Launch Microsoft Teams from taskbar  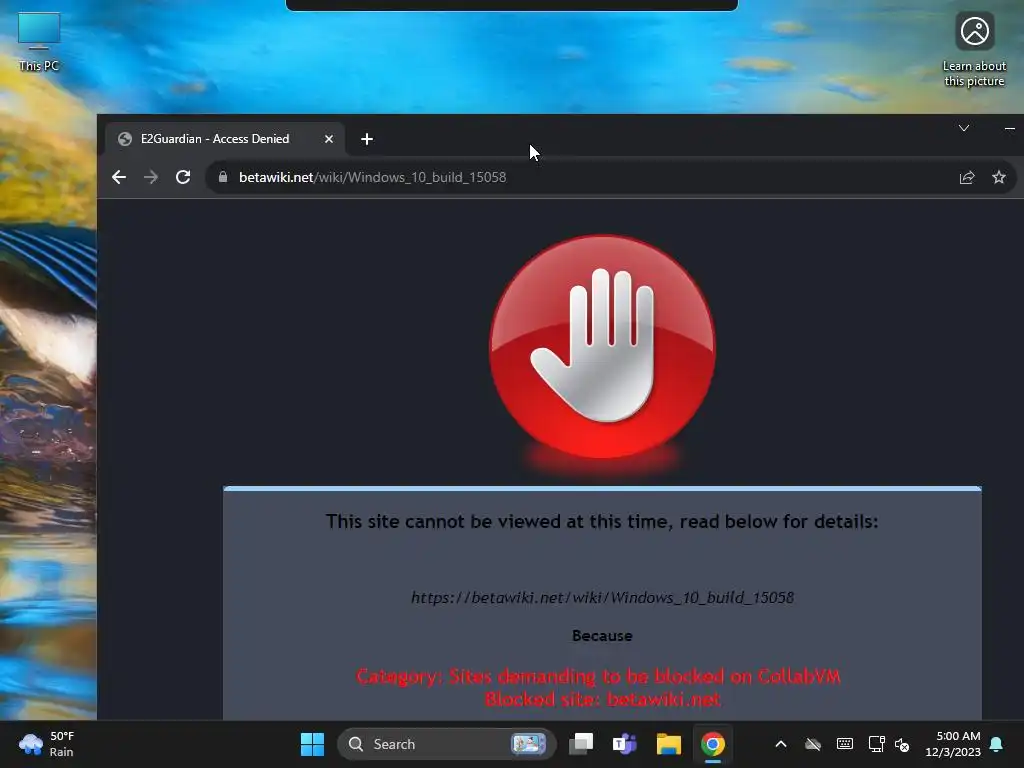coord(624,744)
